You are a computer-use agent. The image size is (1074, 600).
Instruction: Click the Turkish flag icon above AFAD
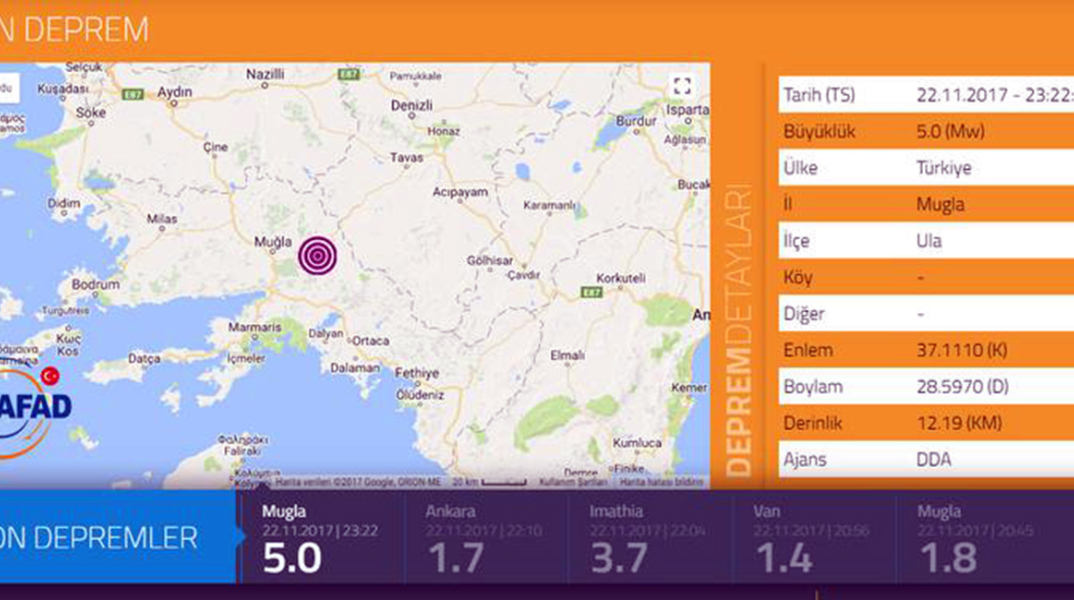[x=49, y=375]
